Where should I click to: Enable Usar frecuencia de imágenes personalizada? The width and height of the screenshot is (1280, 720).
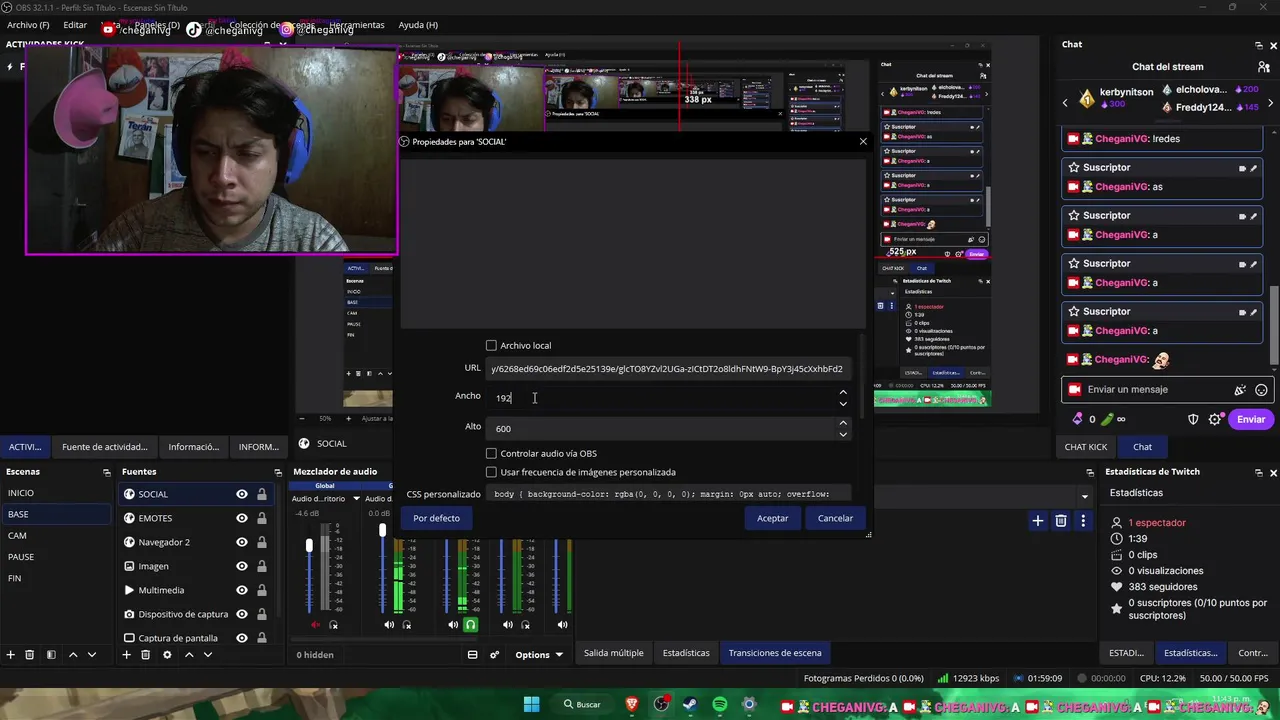[x=491, y=472]
